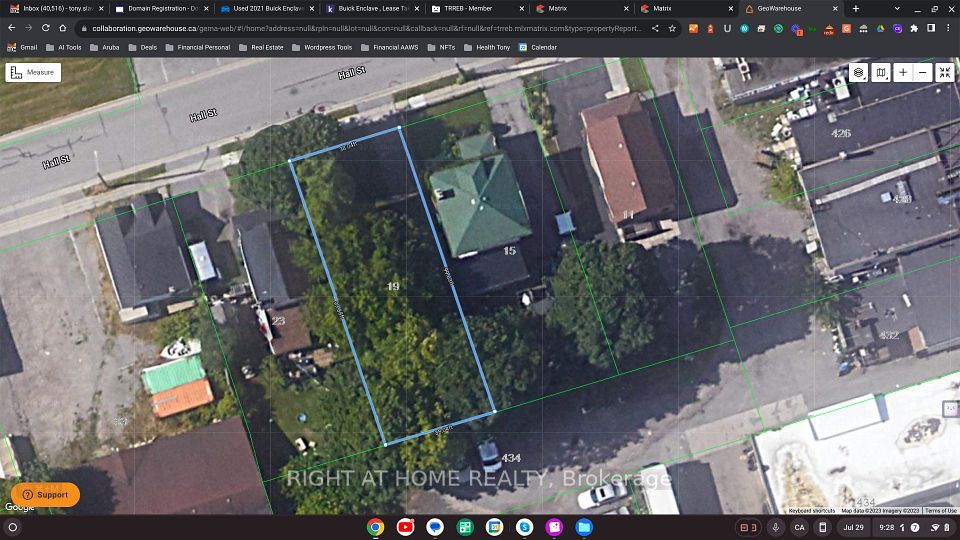Open the tab search dropdown arrow
The height and width of the screenshot is (540, 960).
point(897,9)
